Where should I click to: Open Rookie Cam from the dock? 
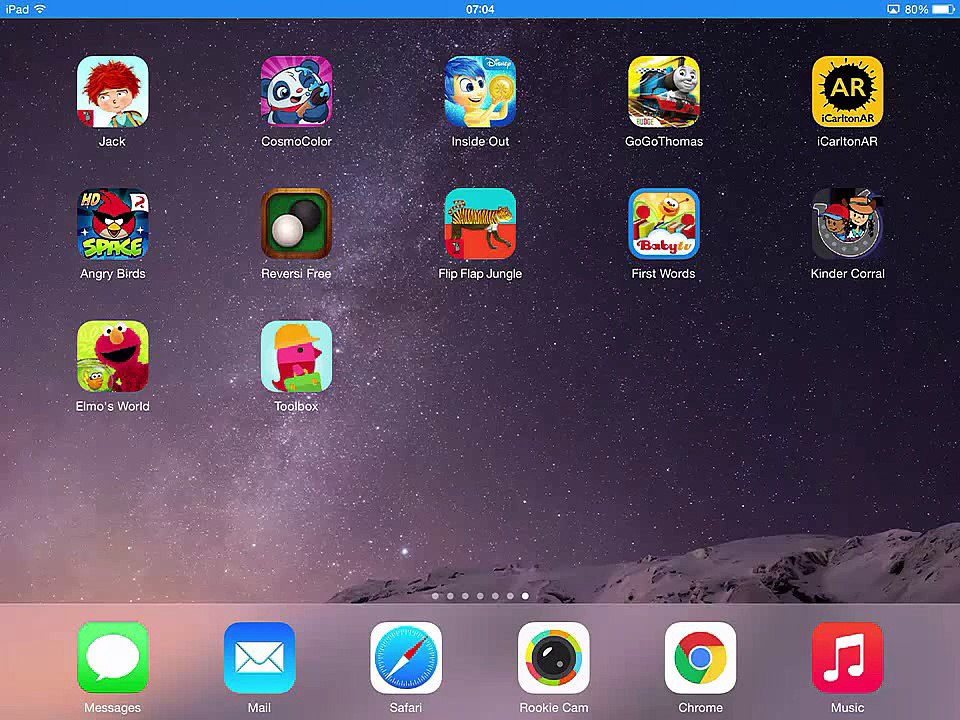click(553, 658)
